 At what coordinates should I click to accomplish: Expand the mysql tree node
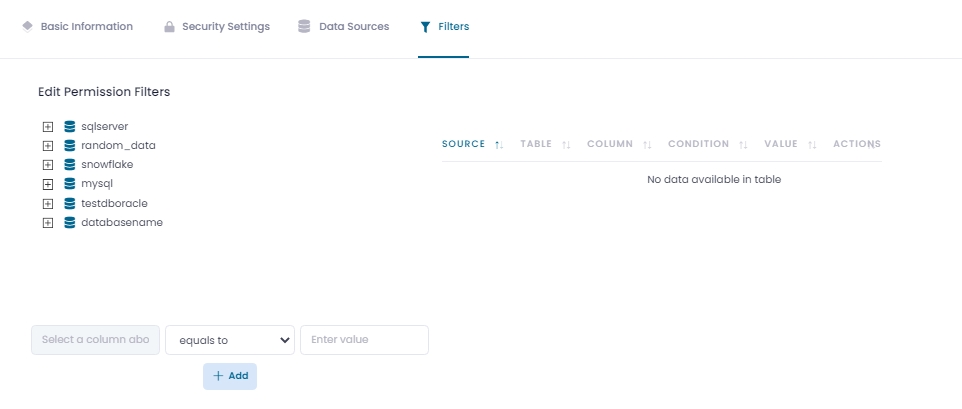point(47,184)
